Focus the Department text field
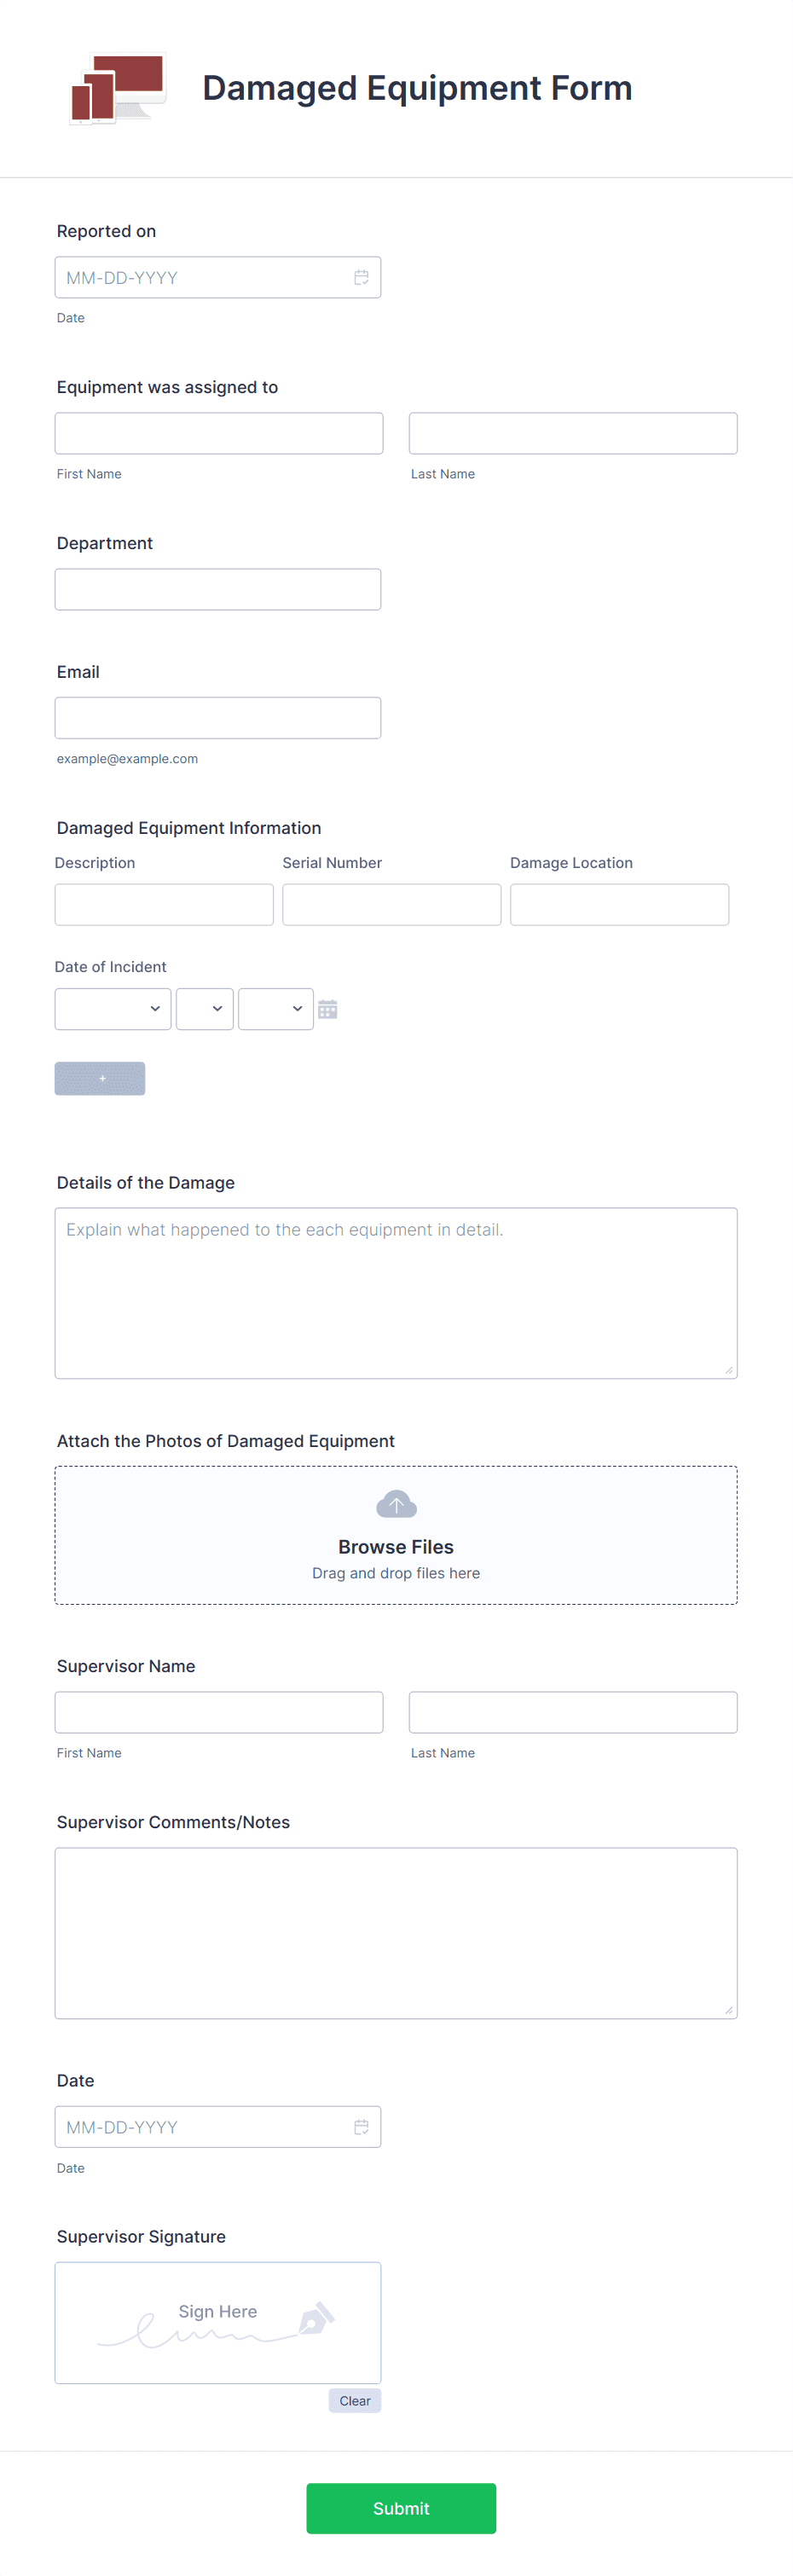The width and height of the screenshot is (793, 2576). [218, 589]
